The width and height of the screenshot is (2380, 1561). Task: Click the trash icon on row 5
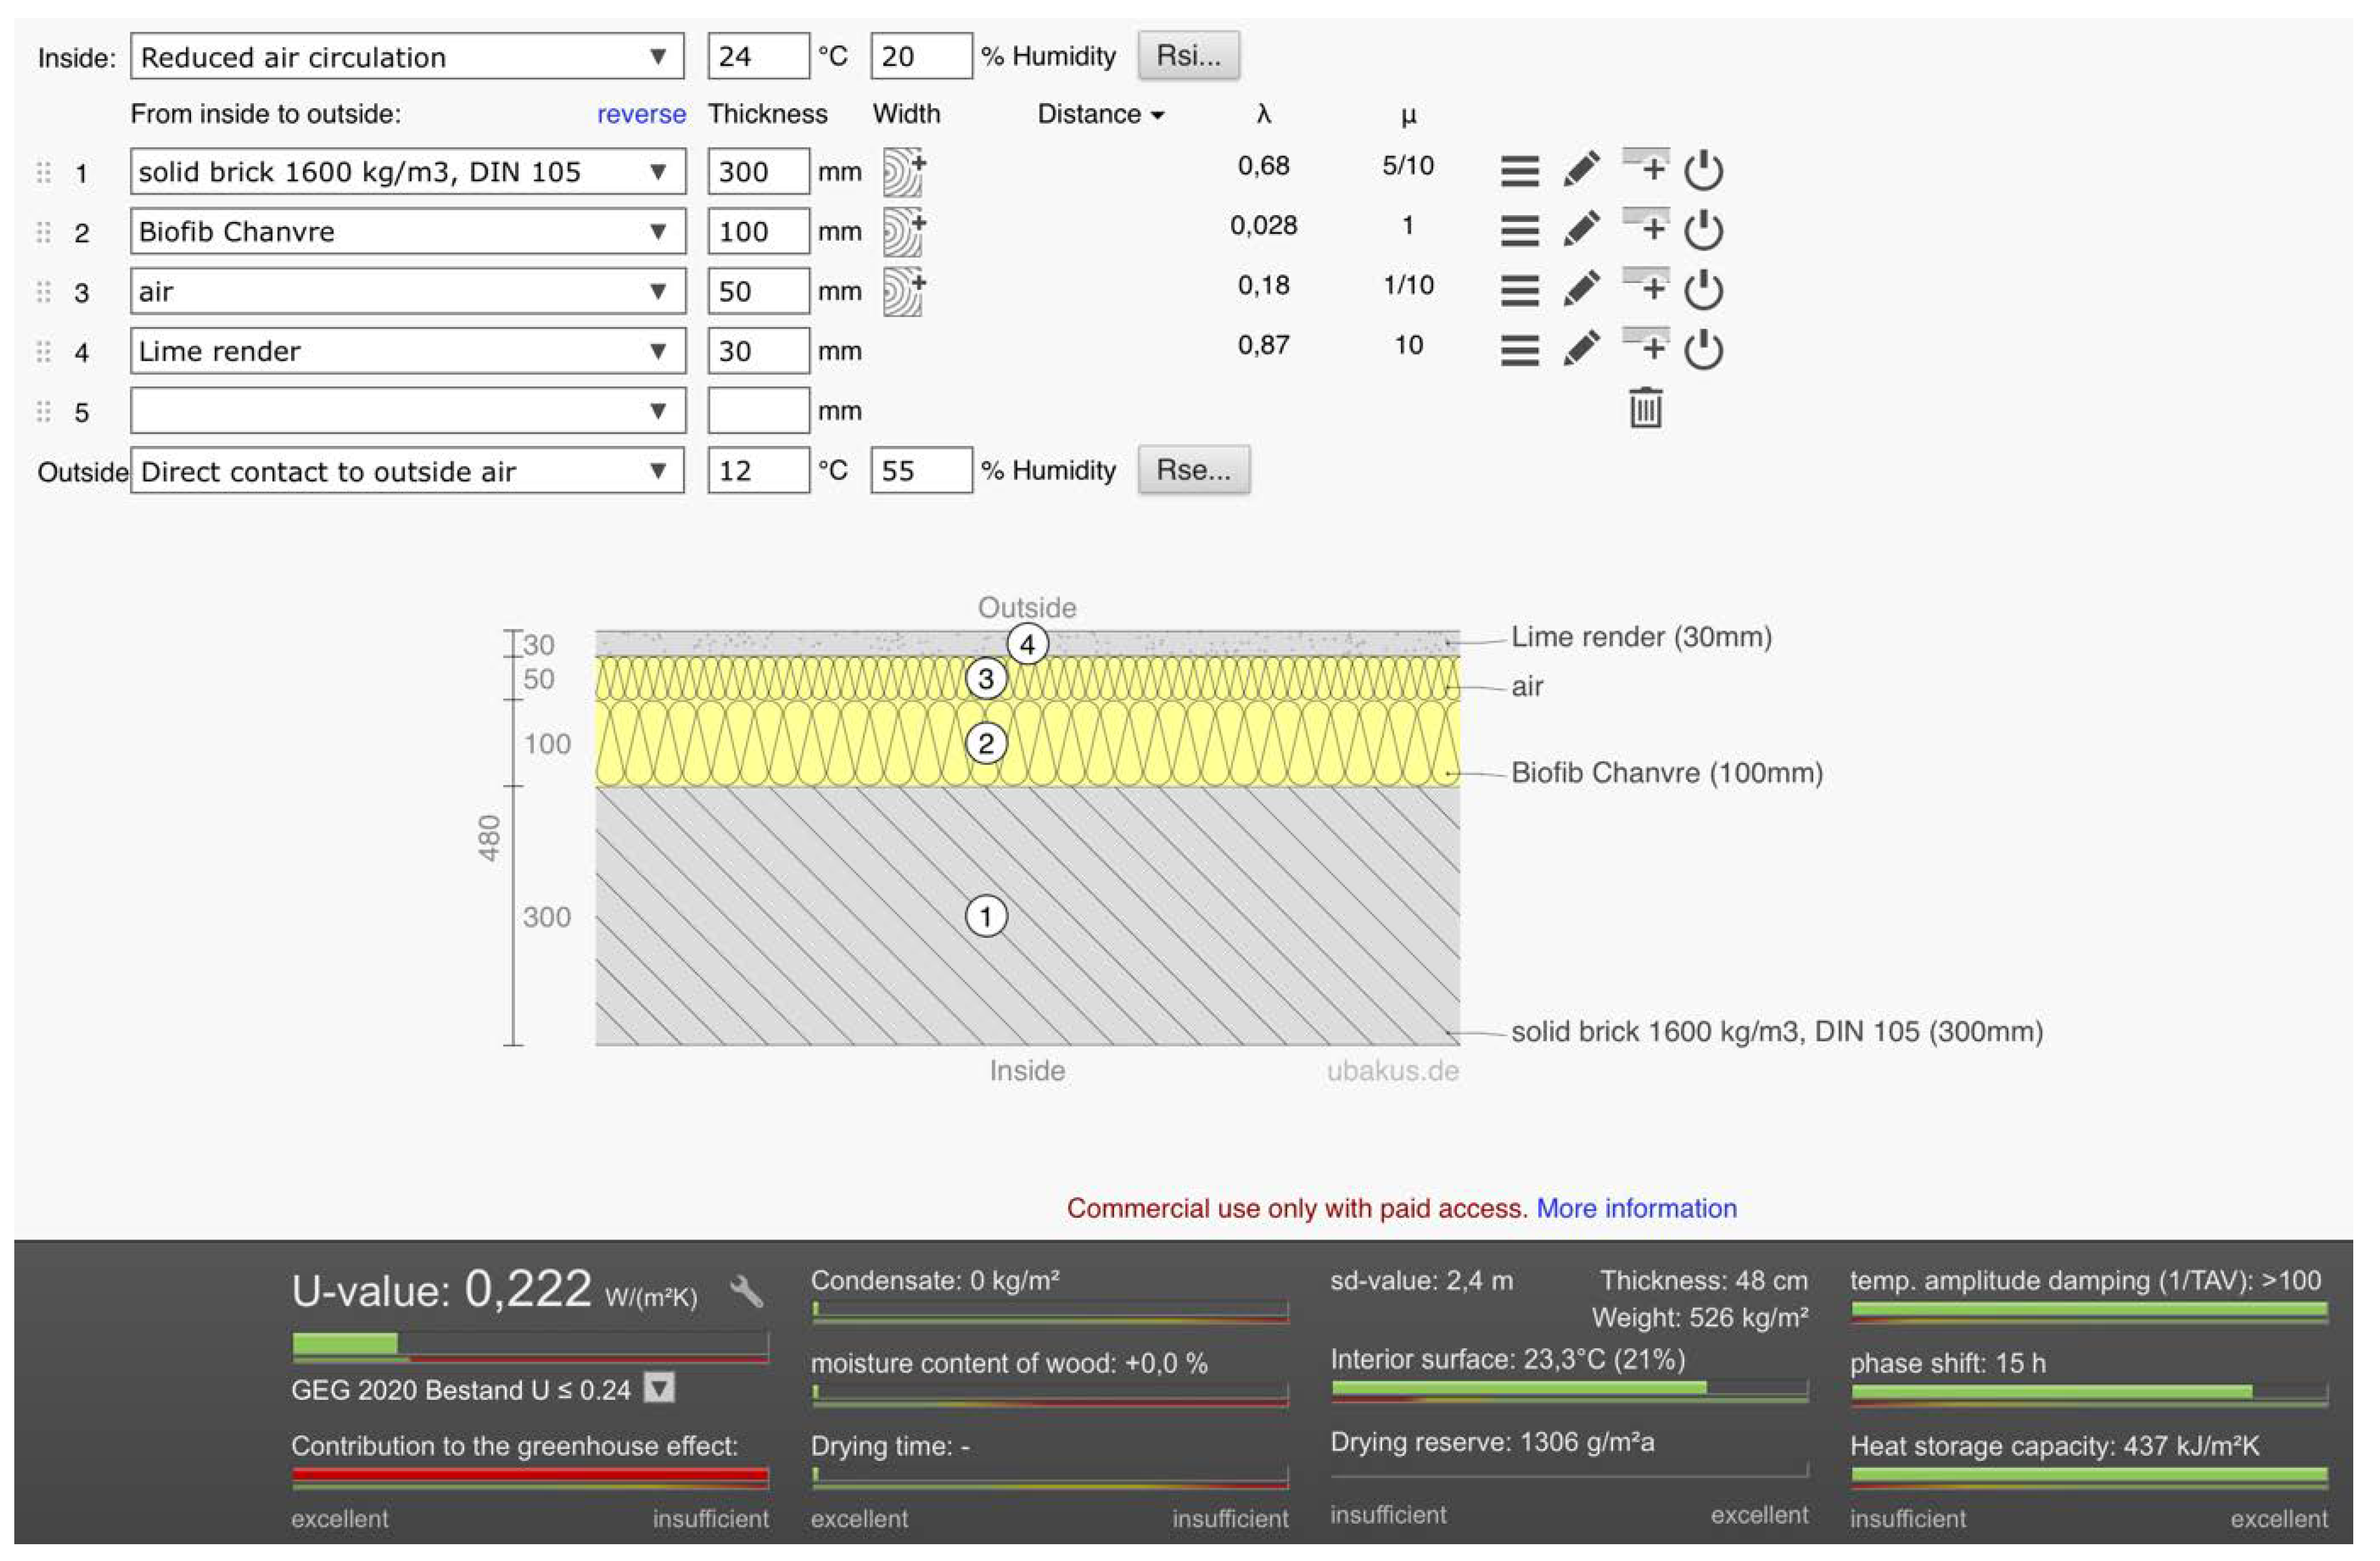[x=1645, y=409]
